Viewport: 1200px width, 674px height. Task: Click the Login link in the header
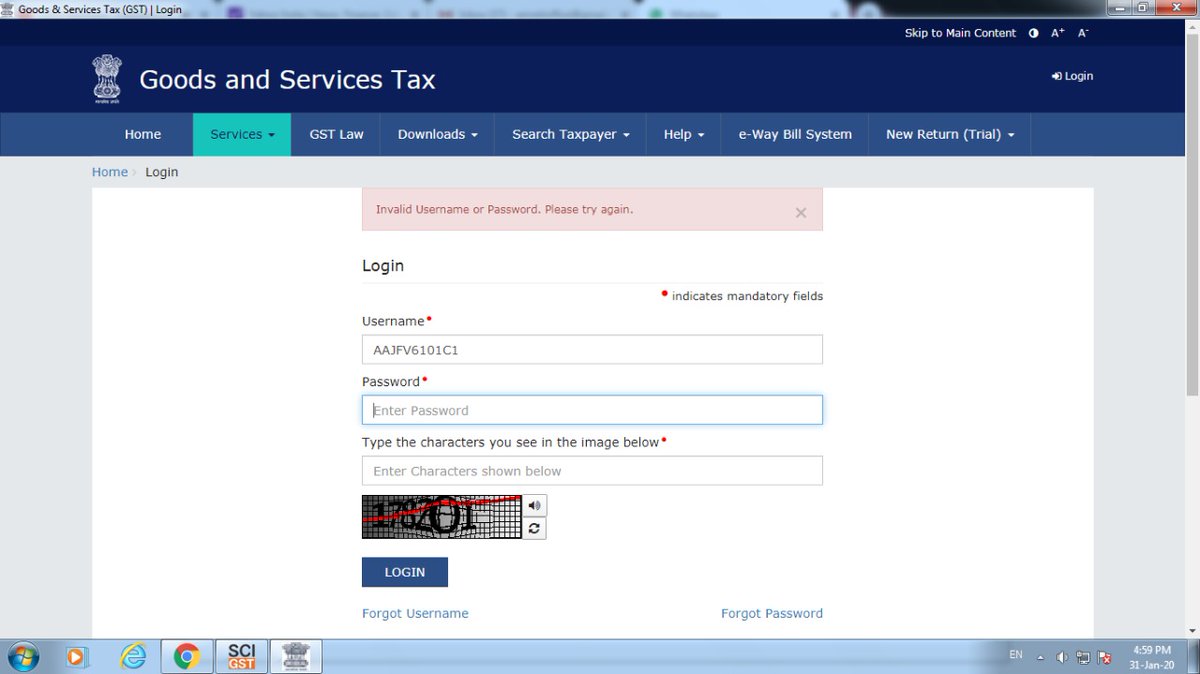click(x=1072, y=76)
